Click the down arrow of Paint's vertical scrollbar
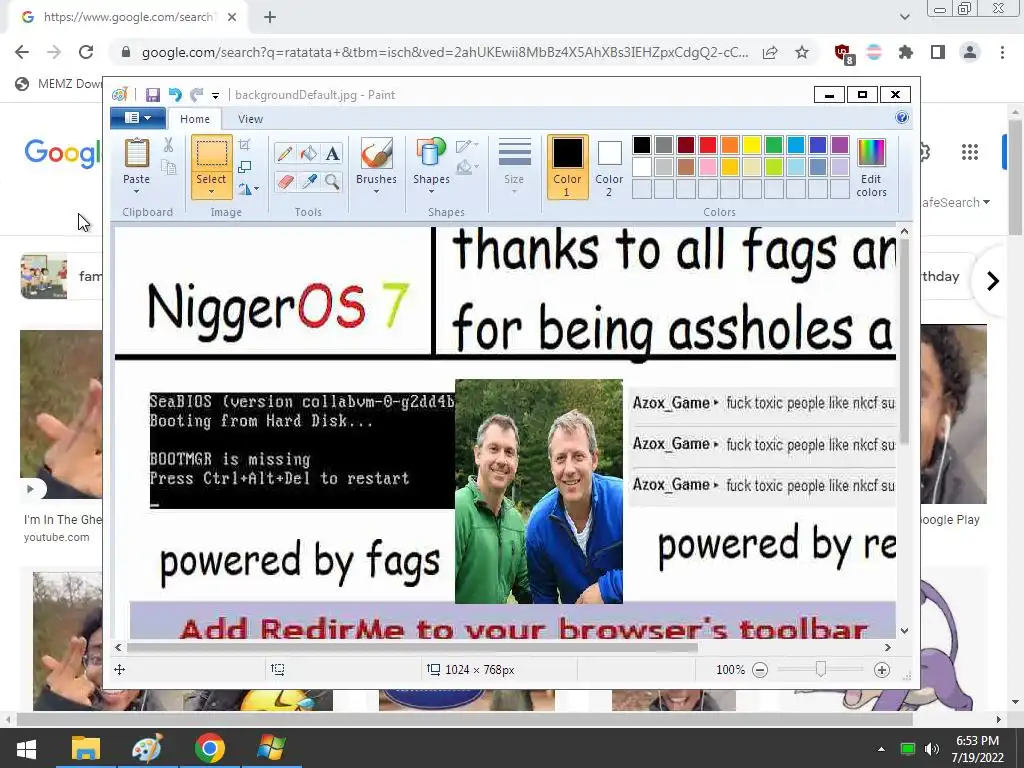This screenshot has height=768, width=1024. (904, 631)
